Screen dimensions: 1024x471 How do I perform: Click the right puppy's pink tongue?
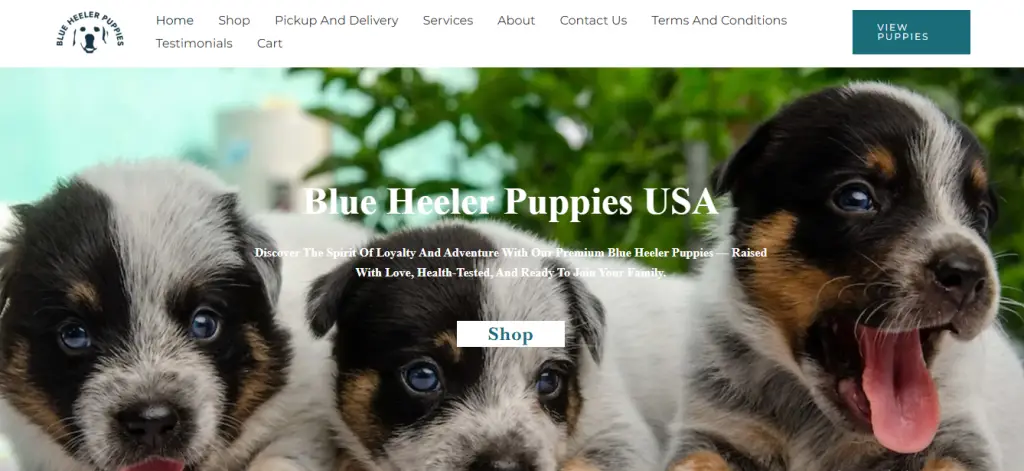pos(900,389)
